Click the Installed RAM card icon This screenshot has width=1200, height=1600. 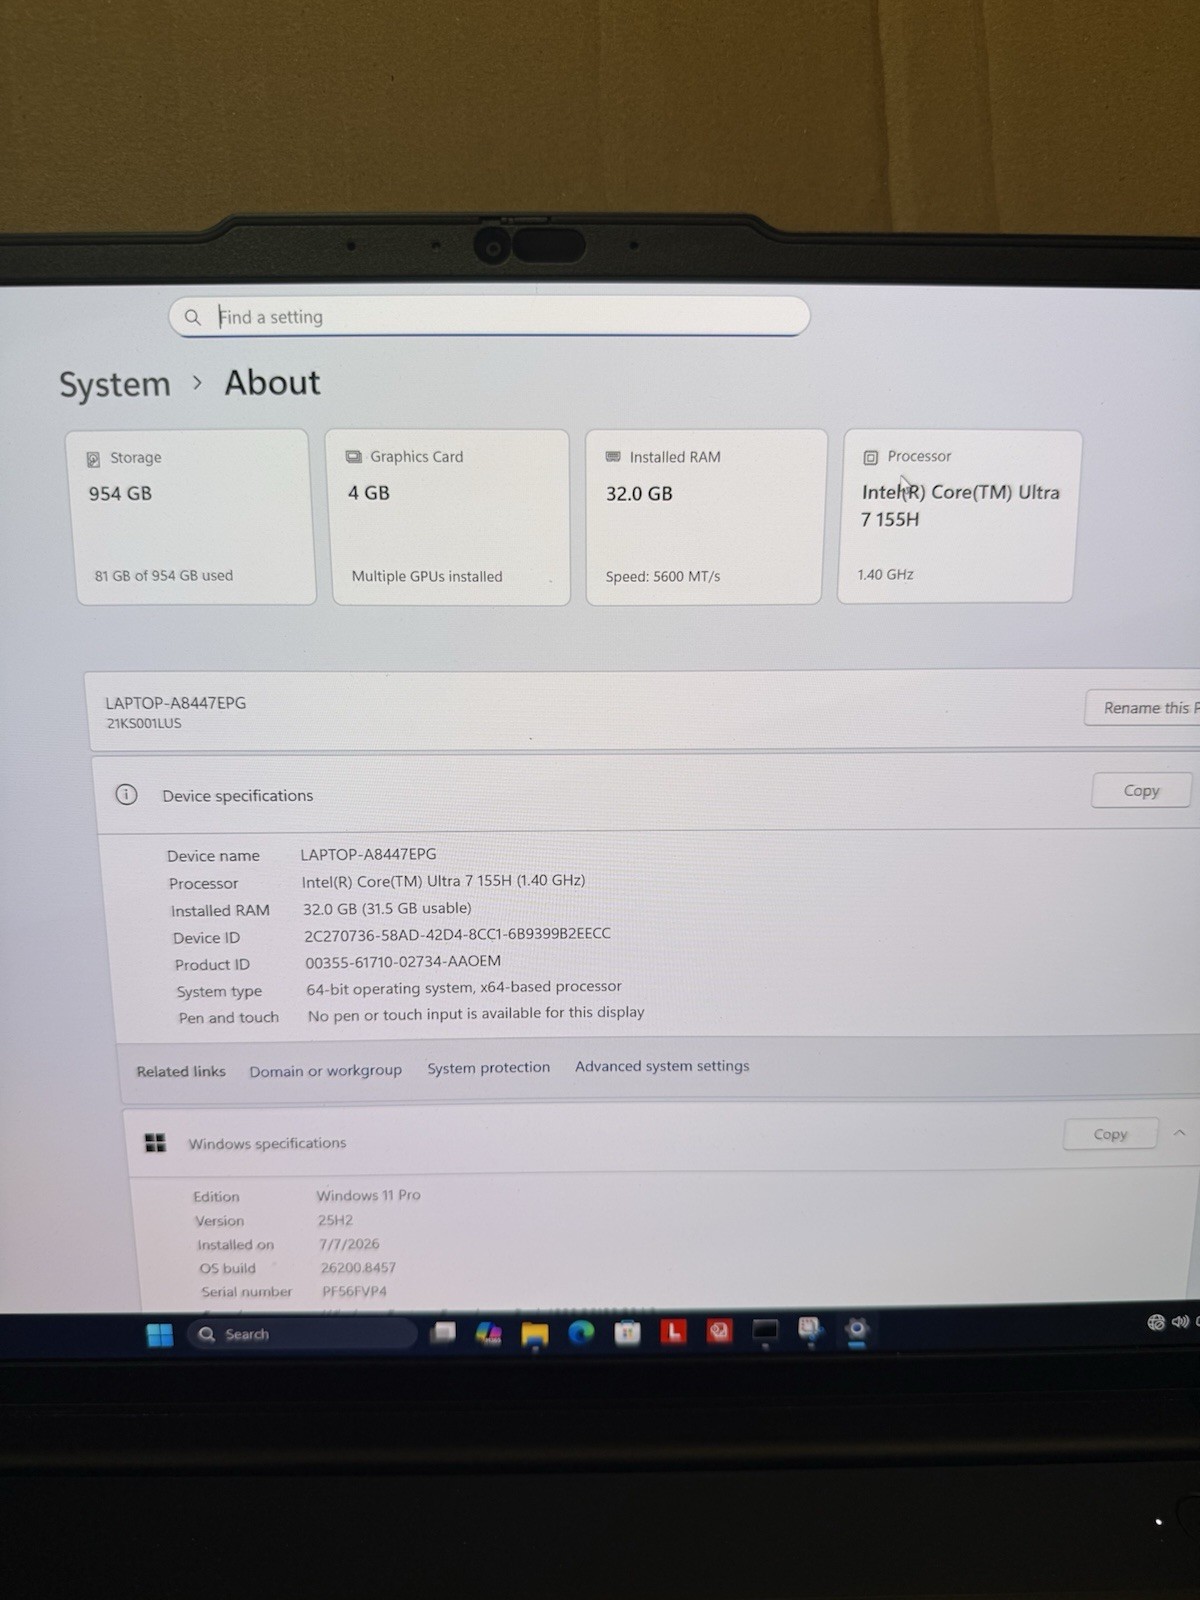pyautogui.click(x=613, y=457)
